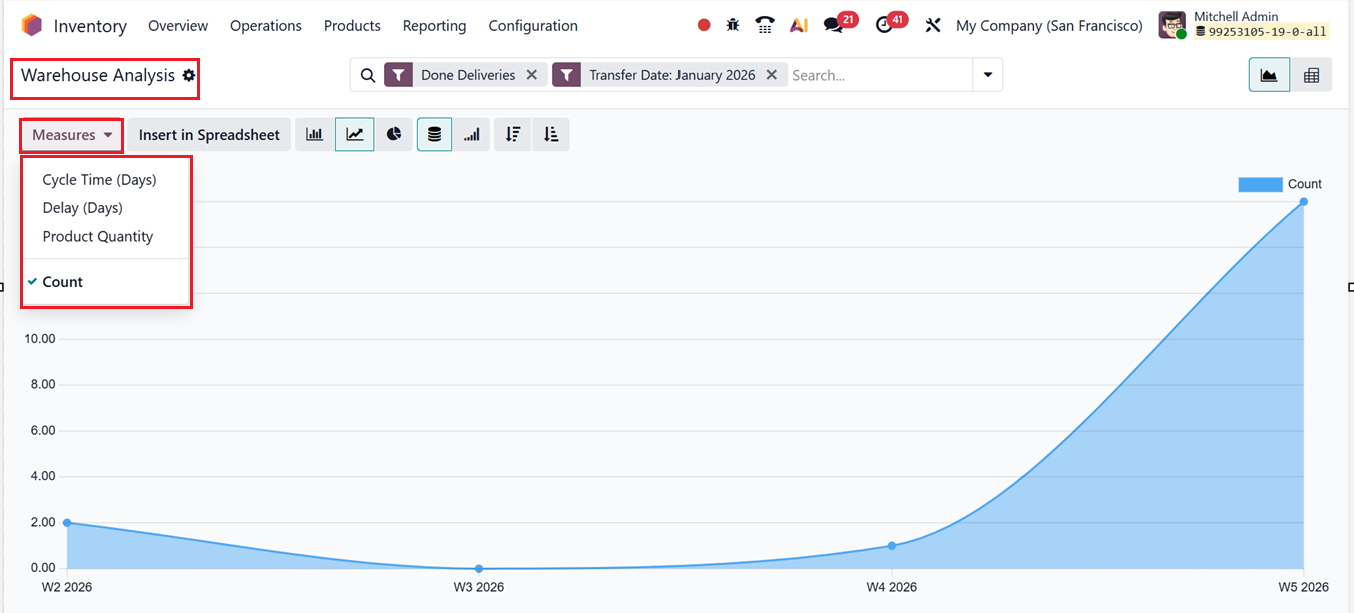The image size is (1354, 613).
Task: Click the Done Deliveries filter label
Action: coord(468,75)
